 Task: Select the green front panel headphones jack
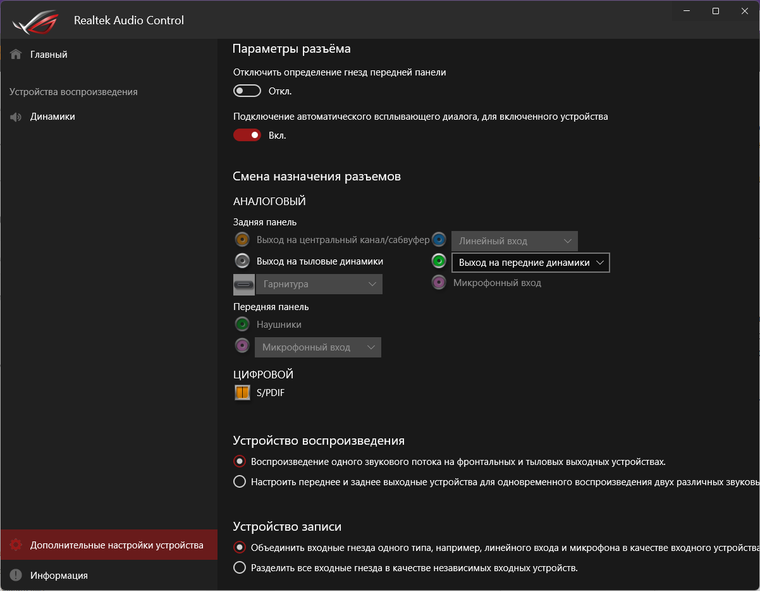(242, 324)
